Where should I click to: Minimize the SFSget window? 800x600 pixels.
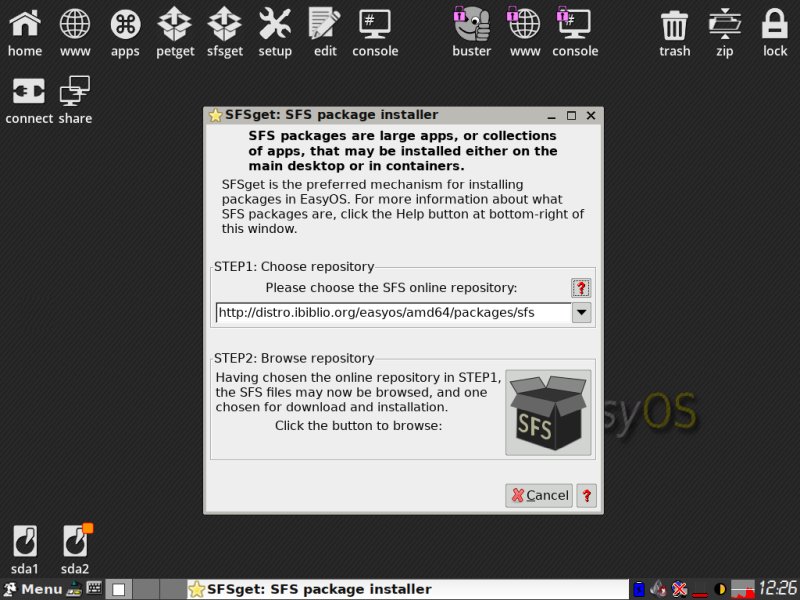coord(551,116)
